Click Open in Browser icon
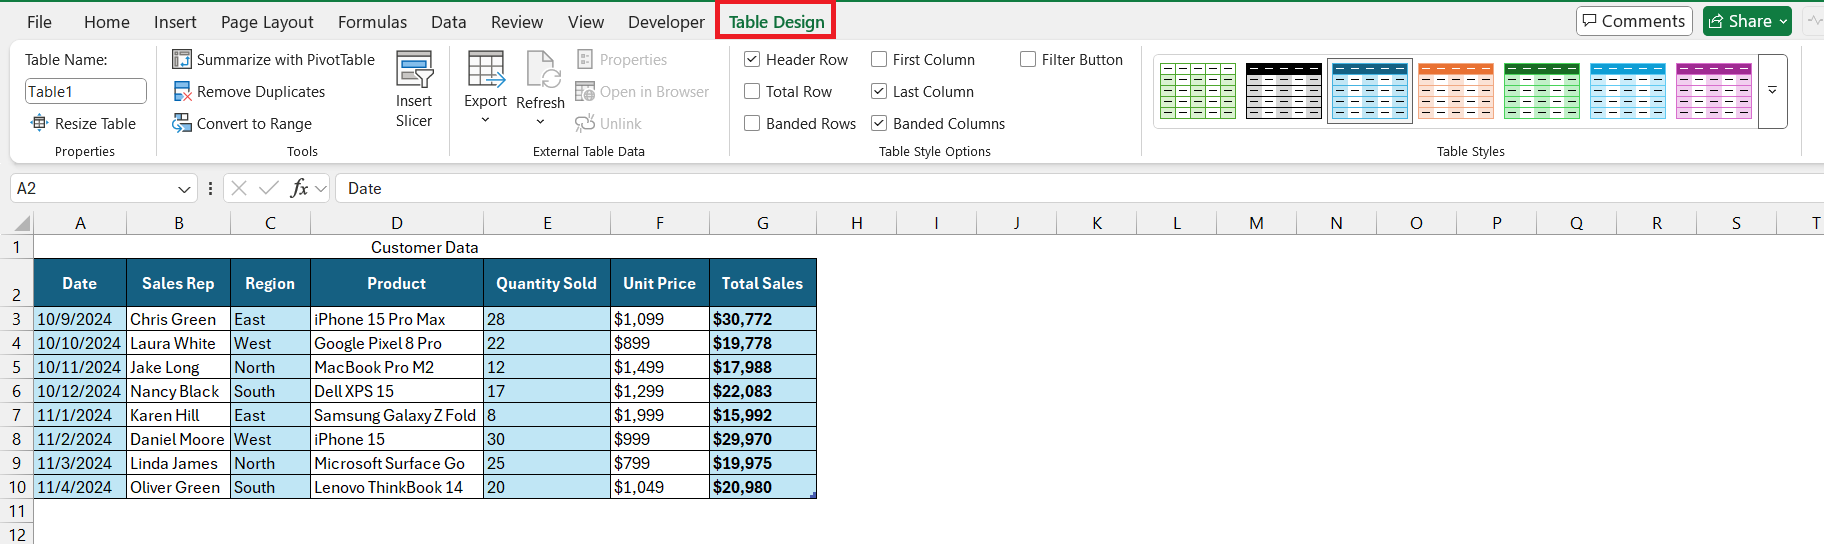This screenshot has width=1824, height=544. 585,92
